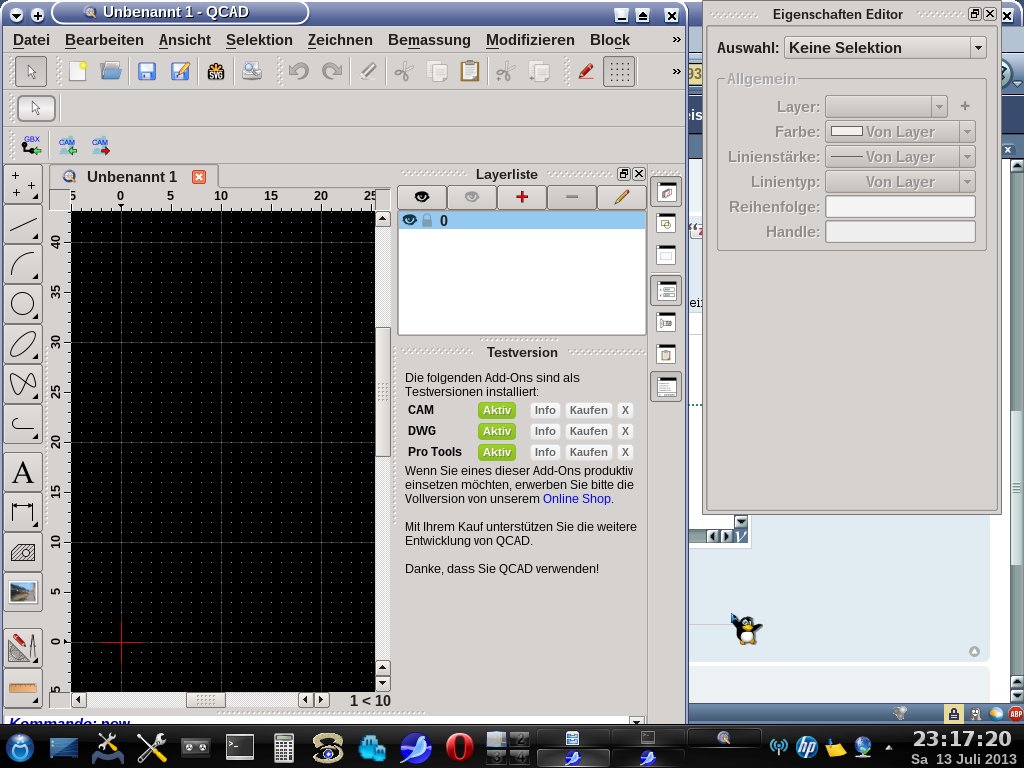Select the Text tool
Screen dimensions: 1024x768
click(x=23, y=472)
